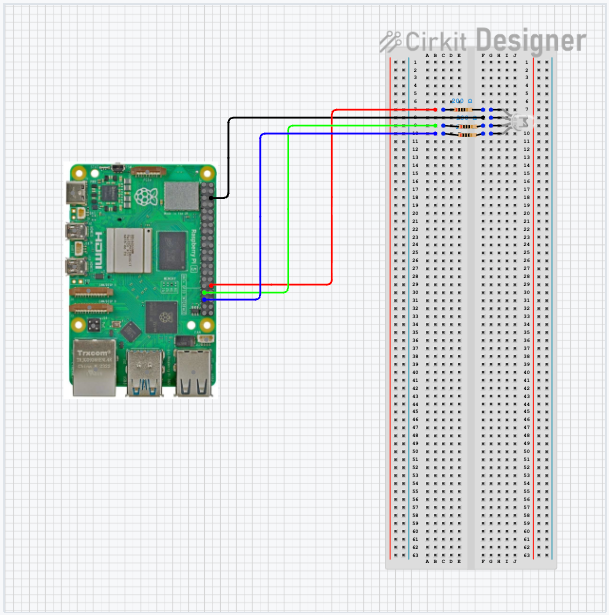Select the breadboard at row 40 center gap

click(x=471, y=372)
